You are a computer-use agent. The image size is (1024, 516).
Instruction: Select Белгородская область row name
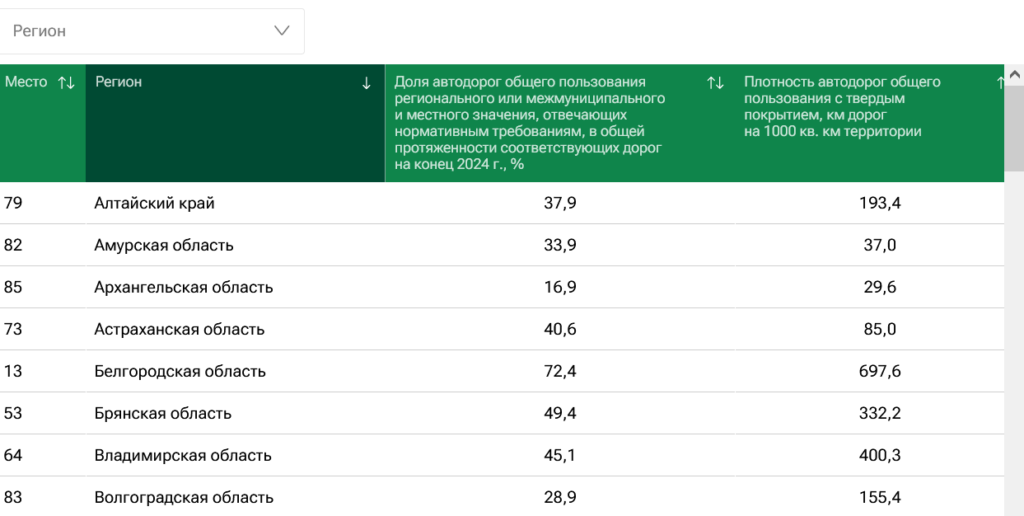click(180, 372)
